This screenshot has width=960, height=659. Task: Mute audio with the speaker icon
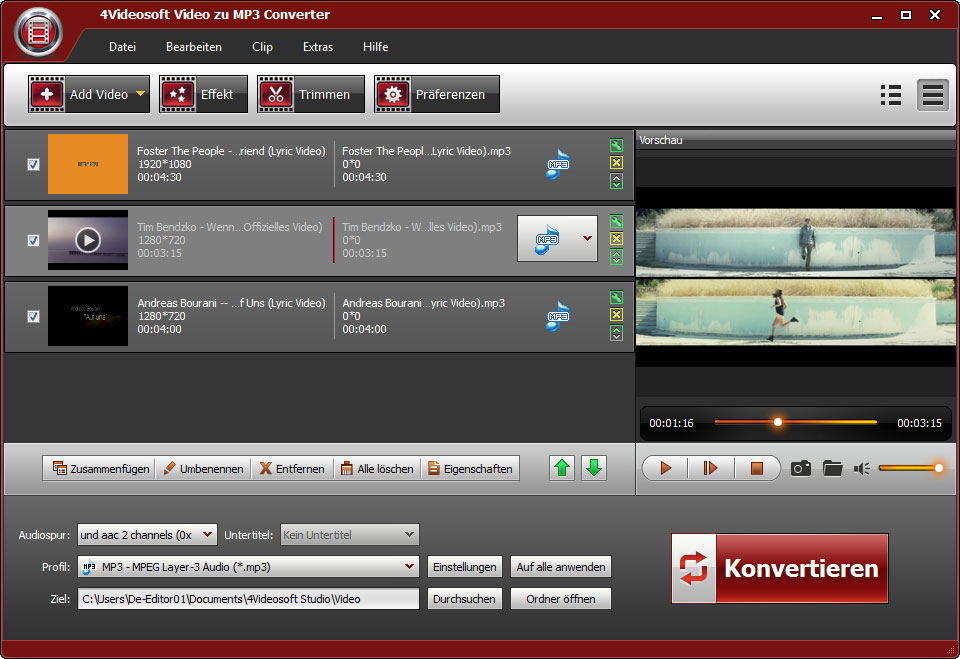[862, 469]
